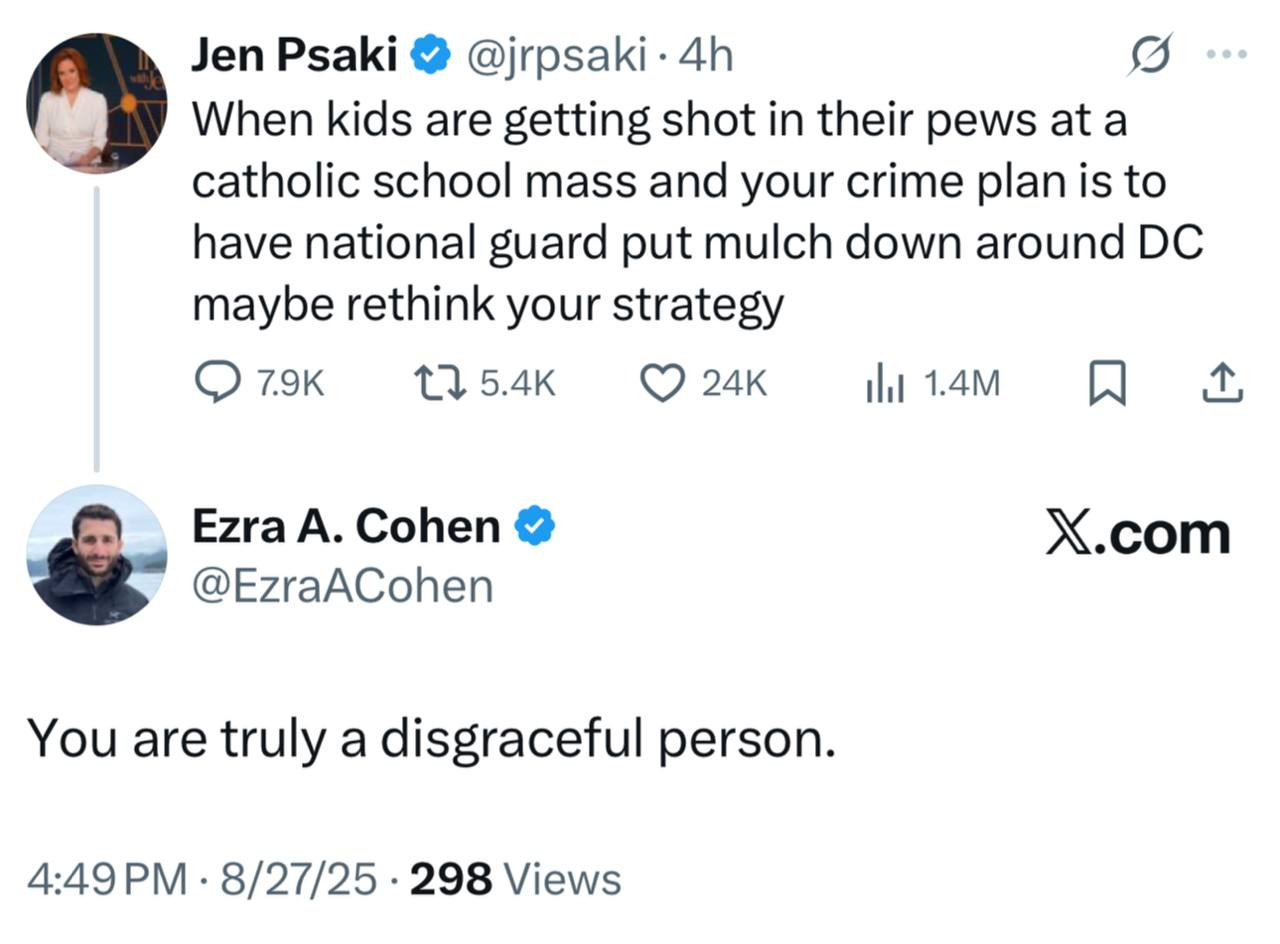Open the @jrpsaki handle link
This screenshot has height=944, width=1280.
point(556,55)
